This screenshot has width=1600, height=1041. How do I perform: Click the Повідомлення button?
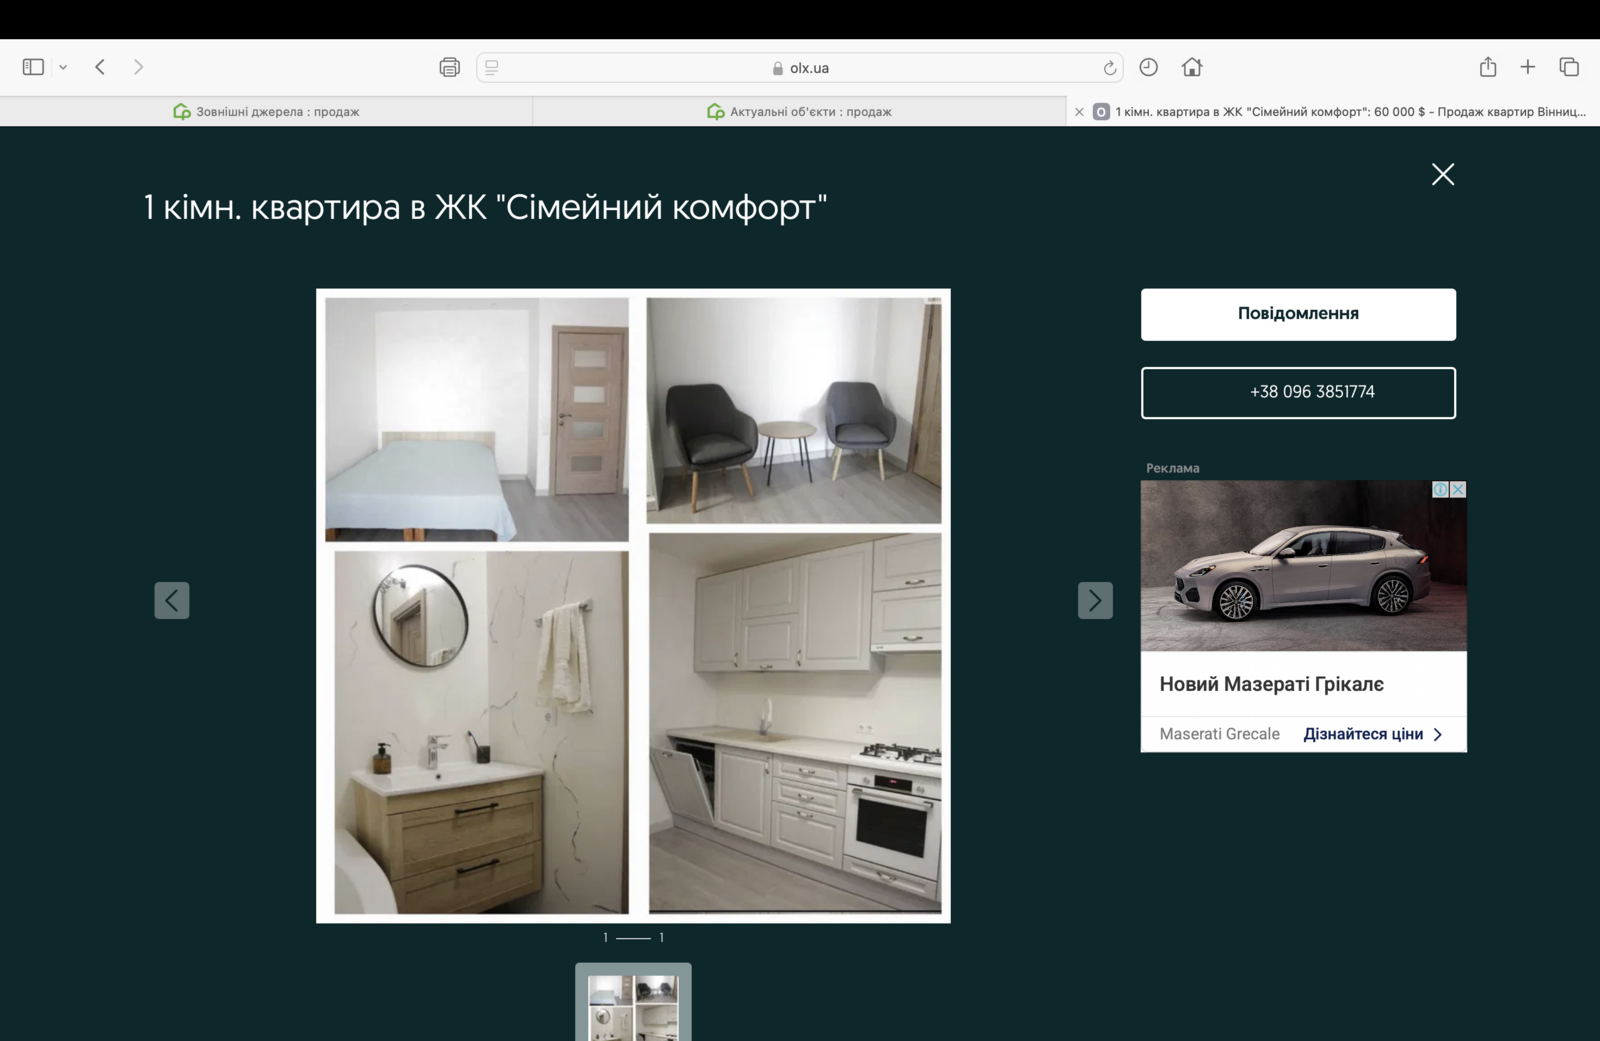[x=1298, y=314]
